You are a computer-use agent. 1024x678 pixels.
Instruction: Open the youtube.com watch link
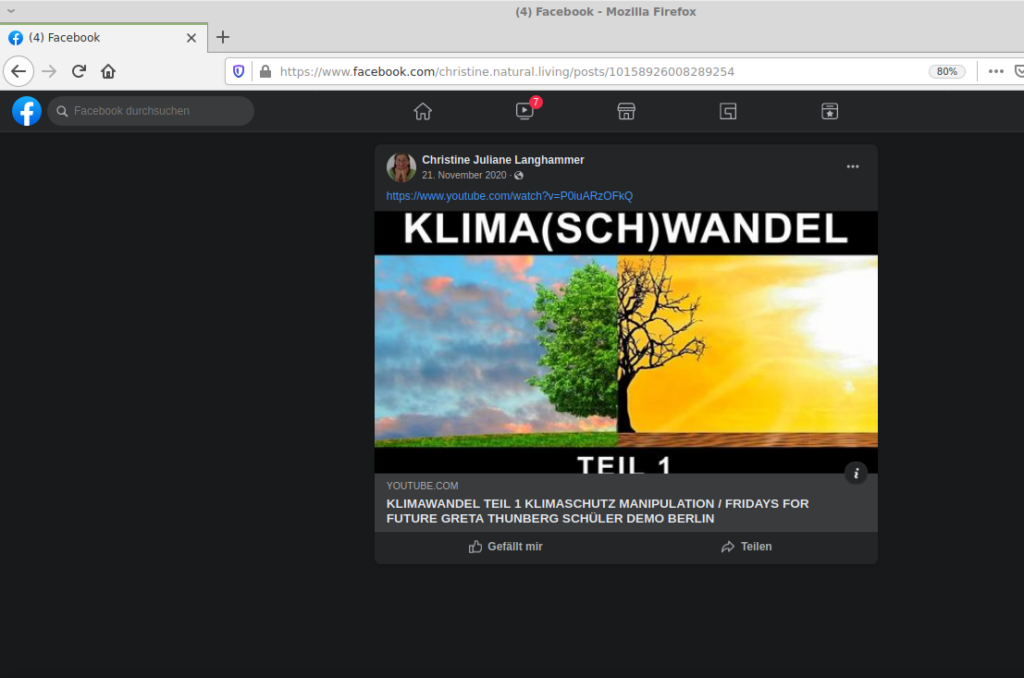click(509, 196)
